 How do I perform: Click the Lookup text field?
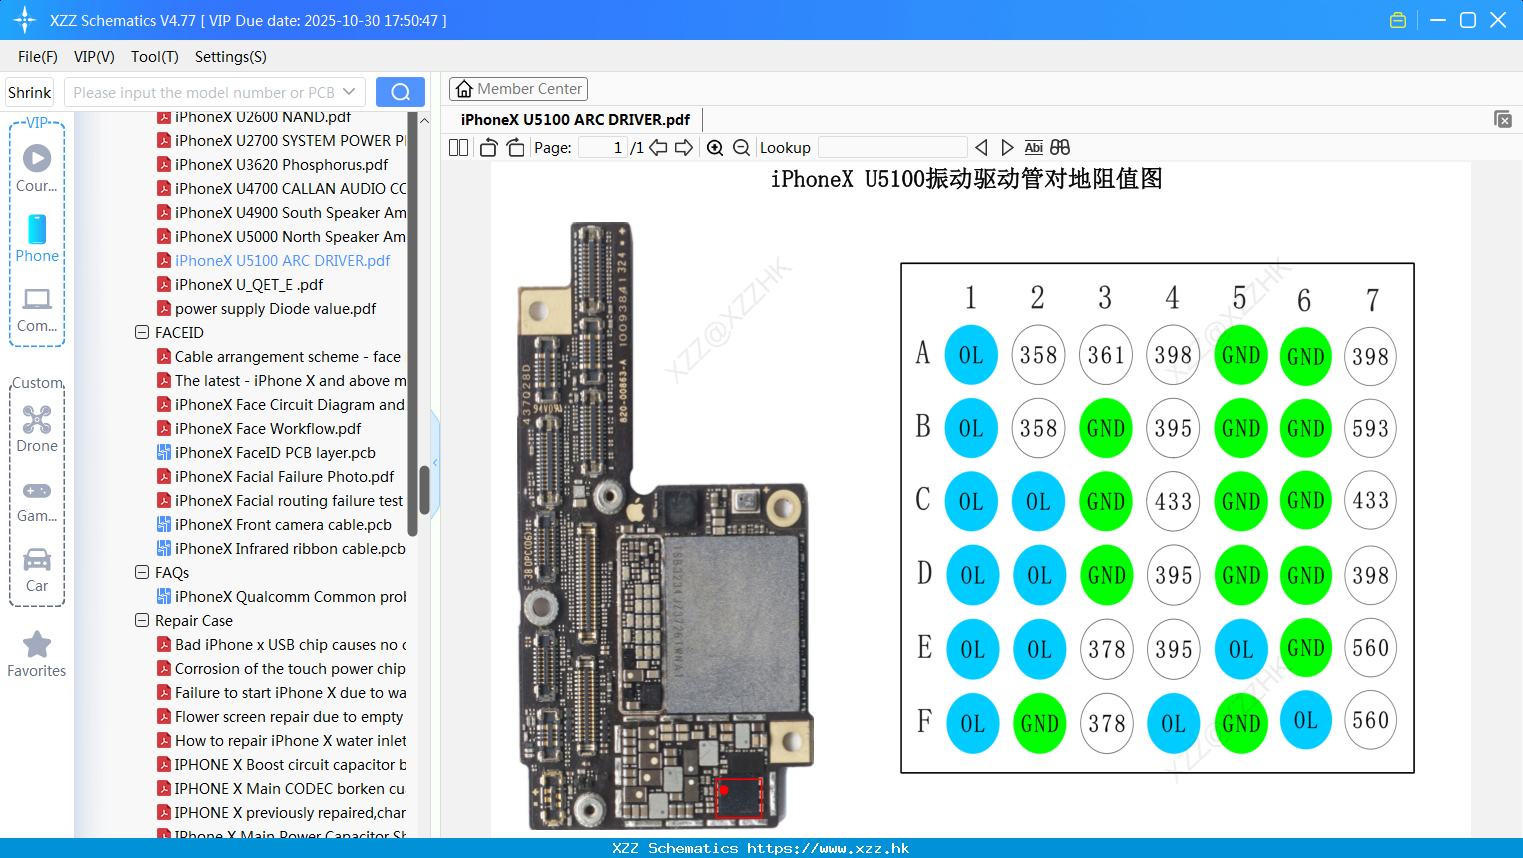coord(892,147)
